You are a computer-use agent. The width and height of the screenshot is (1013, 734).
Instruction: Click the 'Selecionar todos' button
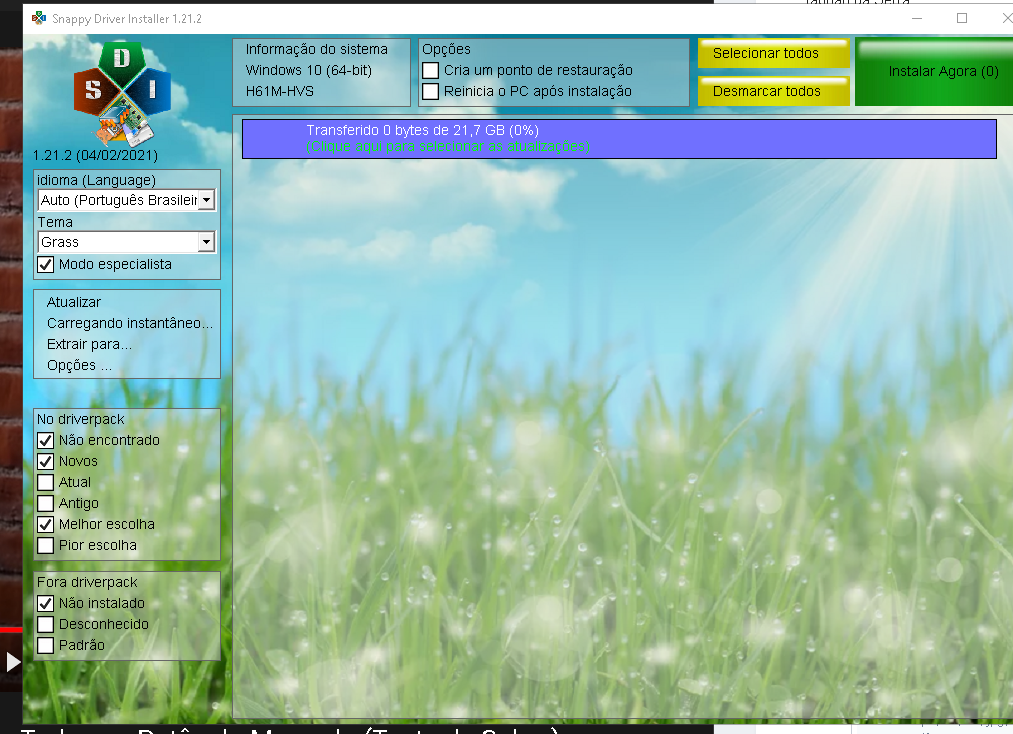773,54
